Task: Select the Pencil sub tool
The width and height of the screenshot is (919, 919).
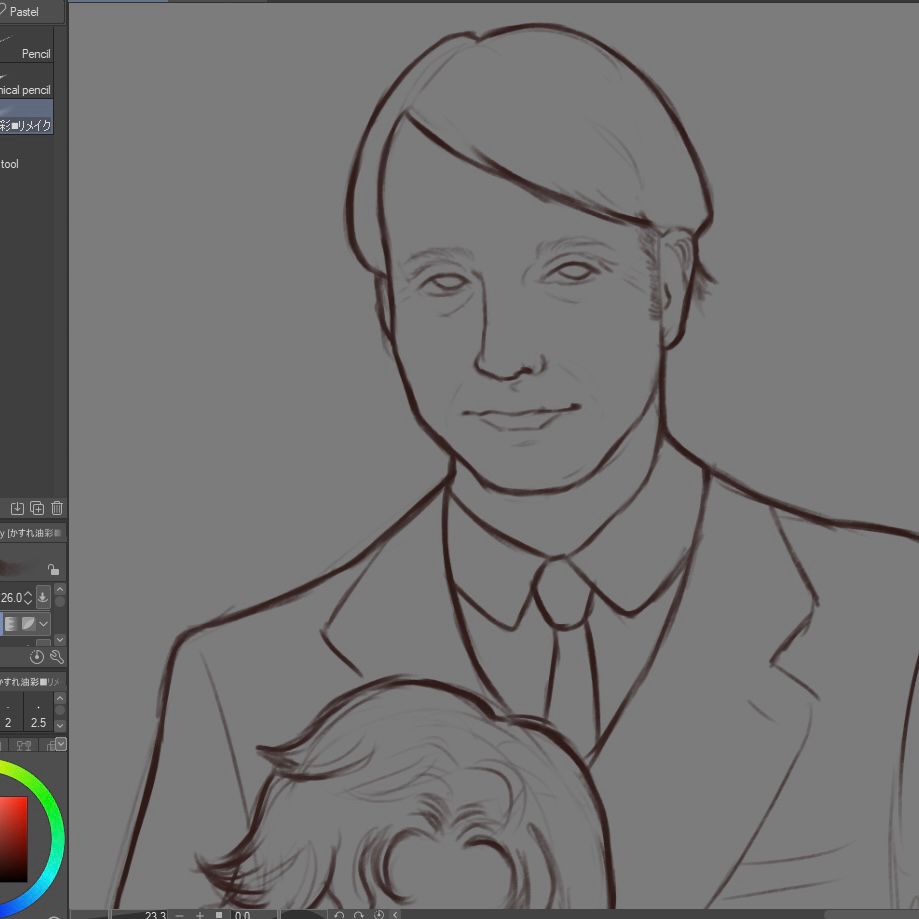Action: (x=26, y=45)
